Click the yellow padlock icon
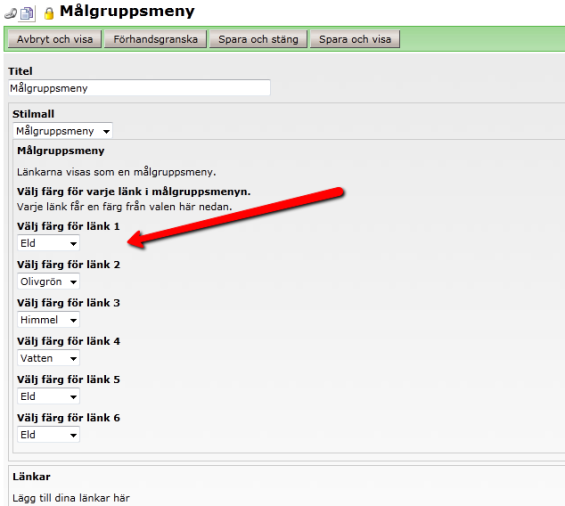This screenshot has height=506, width=565. click(x=49, y=14)
